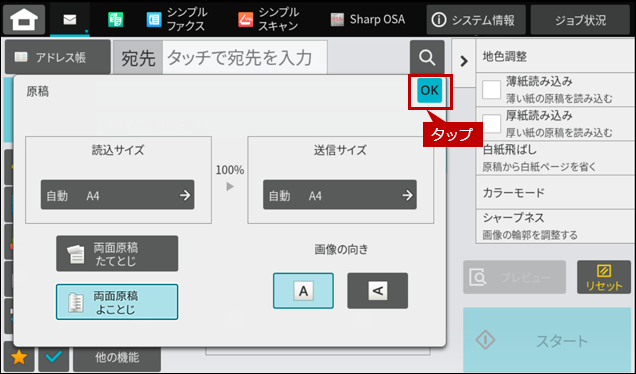The width and height of the screenshot is (636, 374).
Task: Open the green fax mode icon
Action: click(x=116, y=19)
